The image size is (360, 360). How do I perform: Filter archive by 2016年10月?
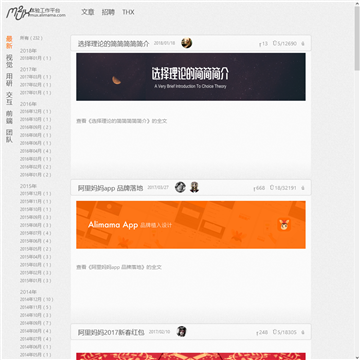pos(35,119)
